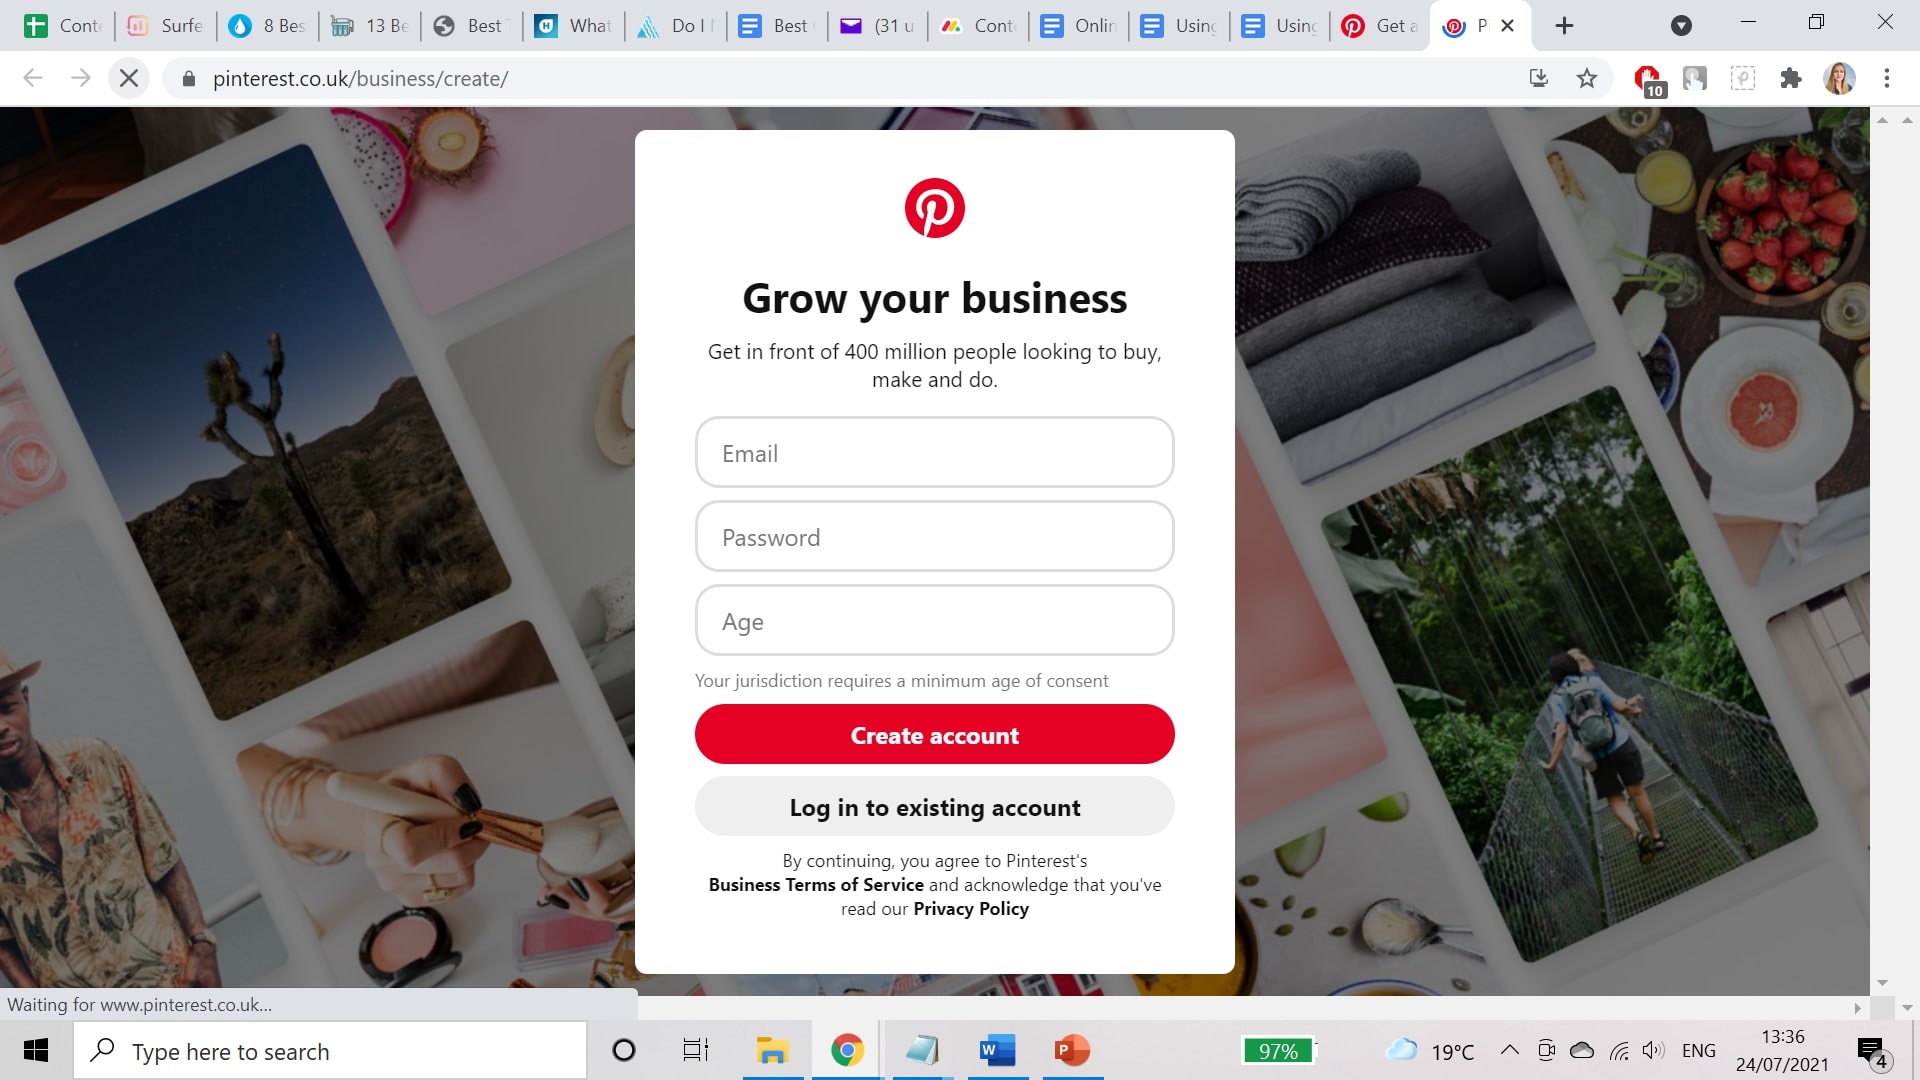Screen dimensions: 1920x1080
Task: Select Log in to existing account
Action: pos(935,807)
